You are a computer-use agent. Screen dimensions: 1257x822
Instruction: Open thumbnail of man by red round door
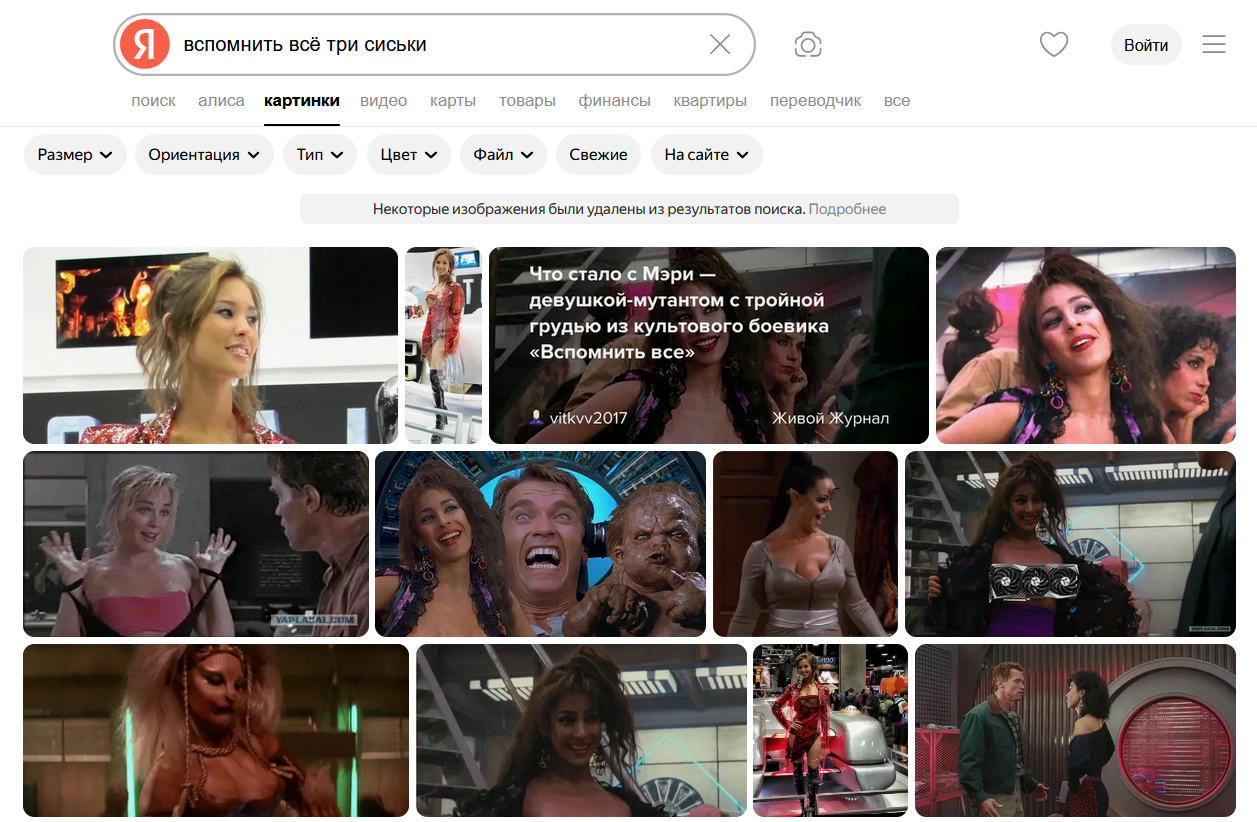1075,730
